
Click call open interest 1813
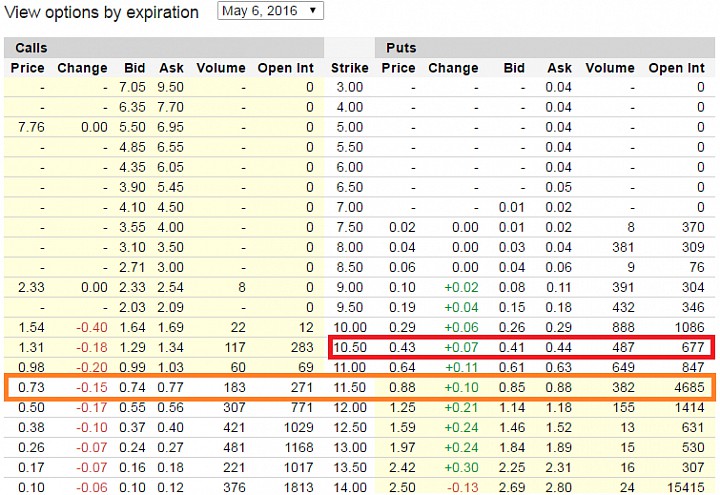298,487
